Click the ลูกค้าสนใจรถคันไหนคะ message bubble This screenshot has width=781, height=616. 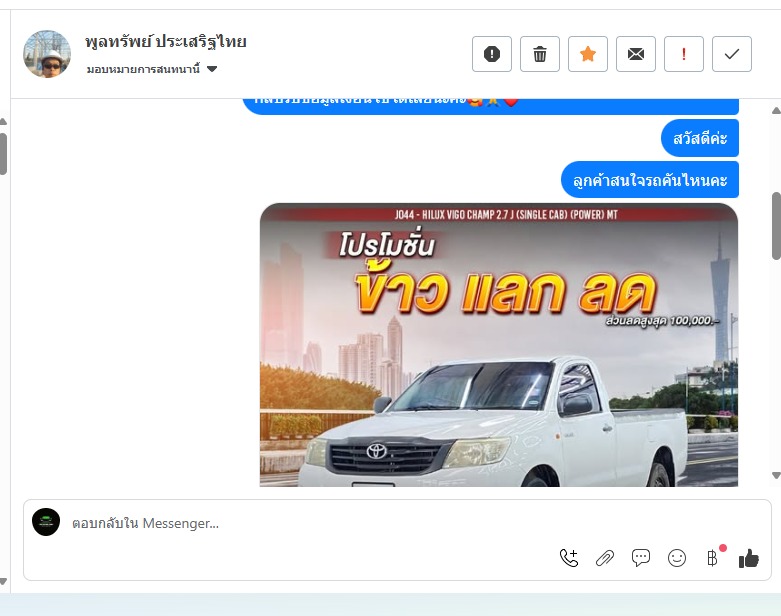[x=650, y=180]
